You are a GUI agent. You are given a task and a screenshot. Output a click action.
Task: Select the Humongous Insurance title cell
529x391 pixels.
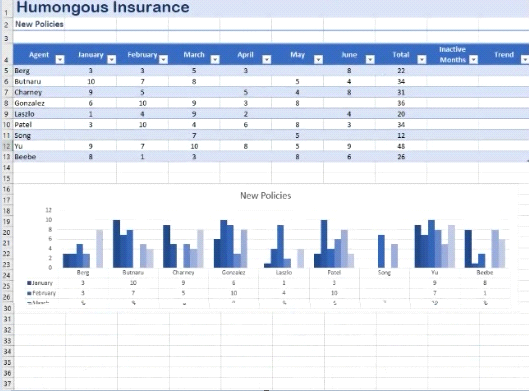tap(103, 7)
